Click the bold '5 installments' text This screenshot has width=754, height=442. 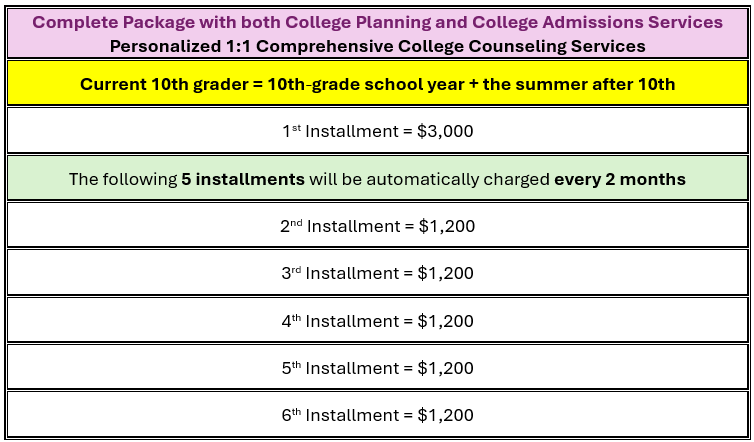[x=243, y=179]
